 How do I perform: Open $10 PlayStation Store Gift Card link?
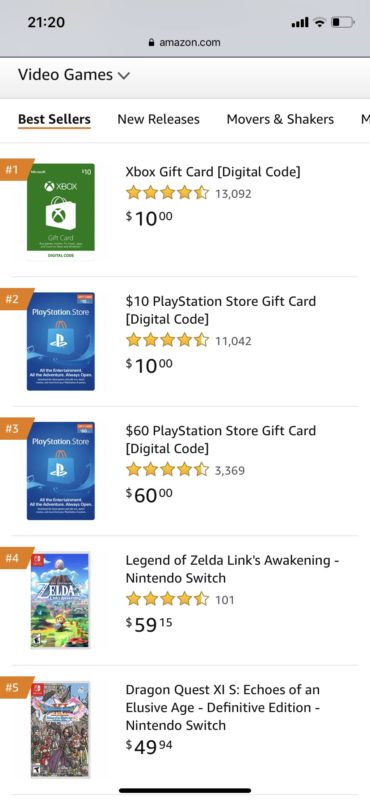click(220, 310)
